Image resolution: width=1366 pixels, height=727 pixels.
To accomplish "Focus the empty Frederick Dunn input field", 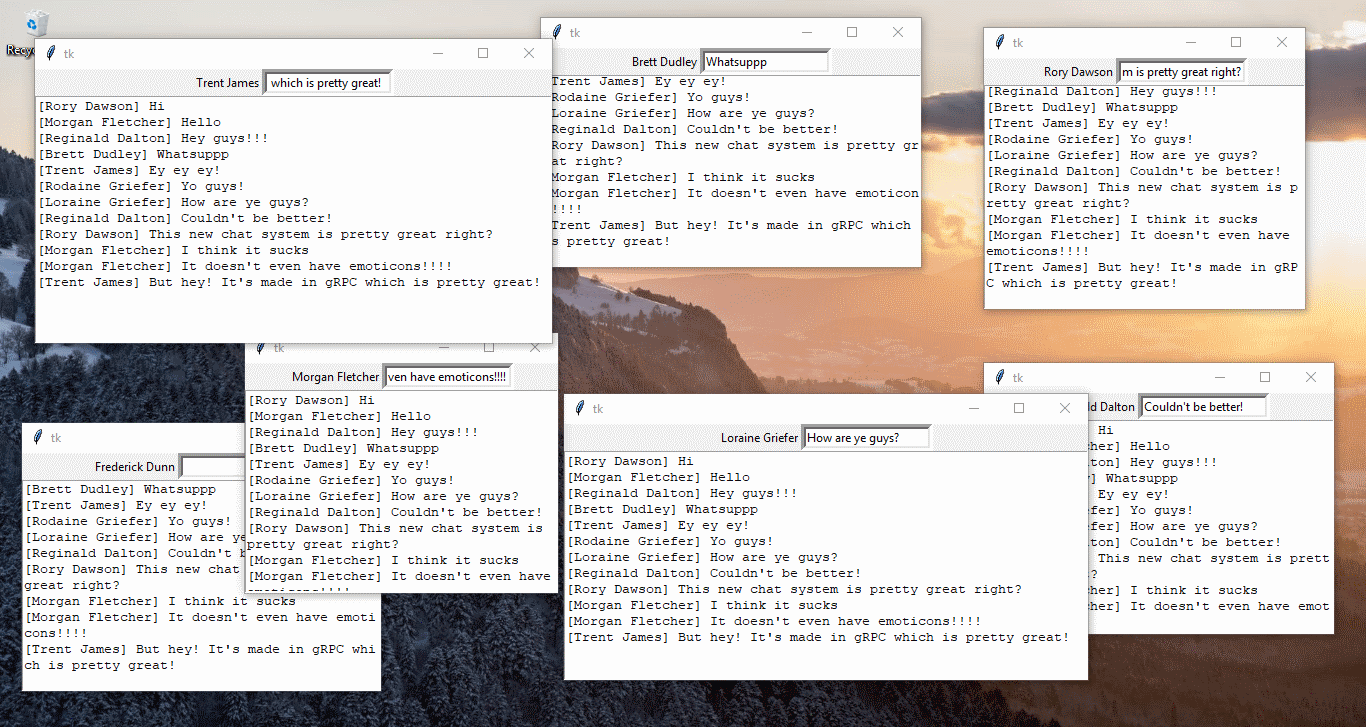I will 212,467.
